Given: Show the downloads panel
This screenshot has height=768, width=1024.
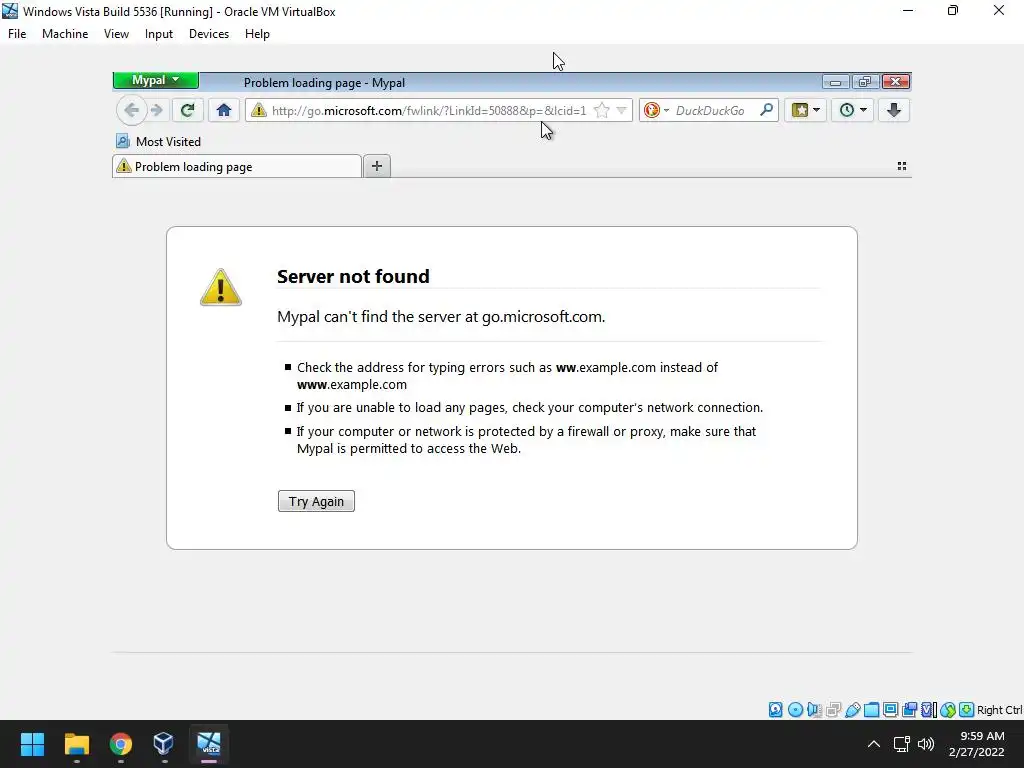Looking at the screenshot, I should 893,110.
